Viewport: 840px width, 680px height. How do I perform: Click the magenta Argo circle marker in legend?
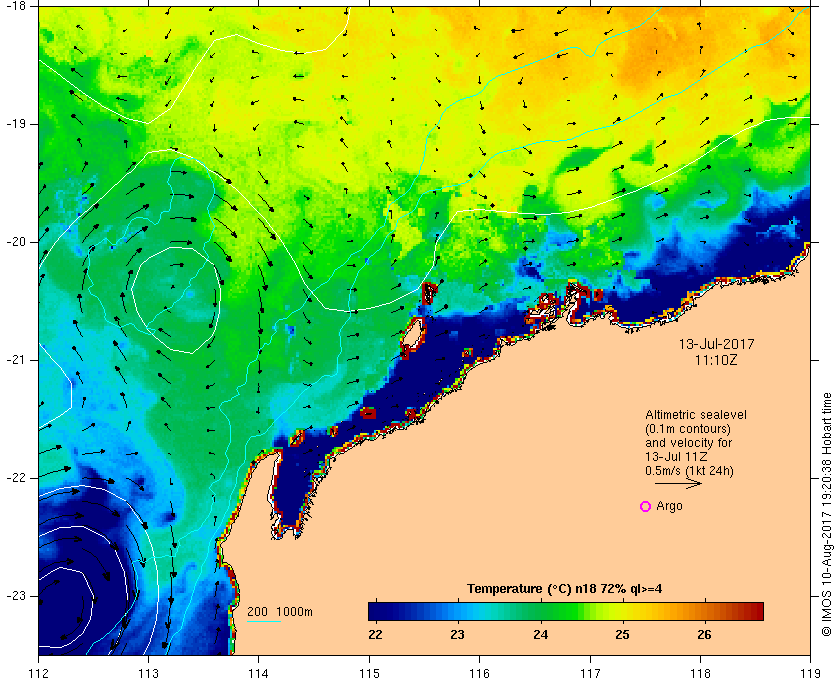(646, 506)
